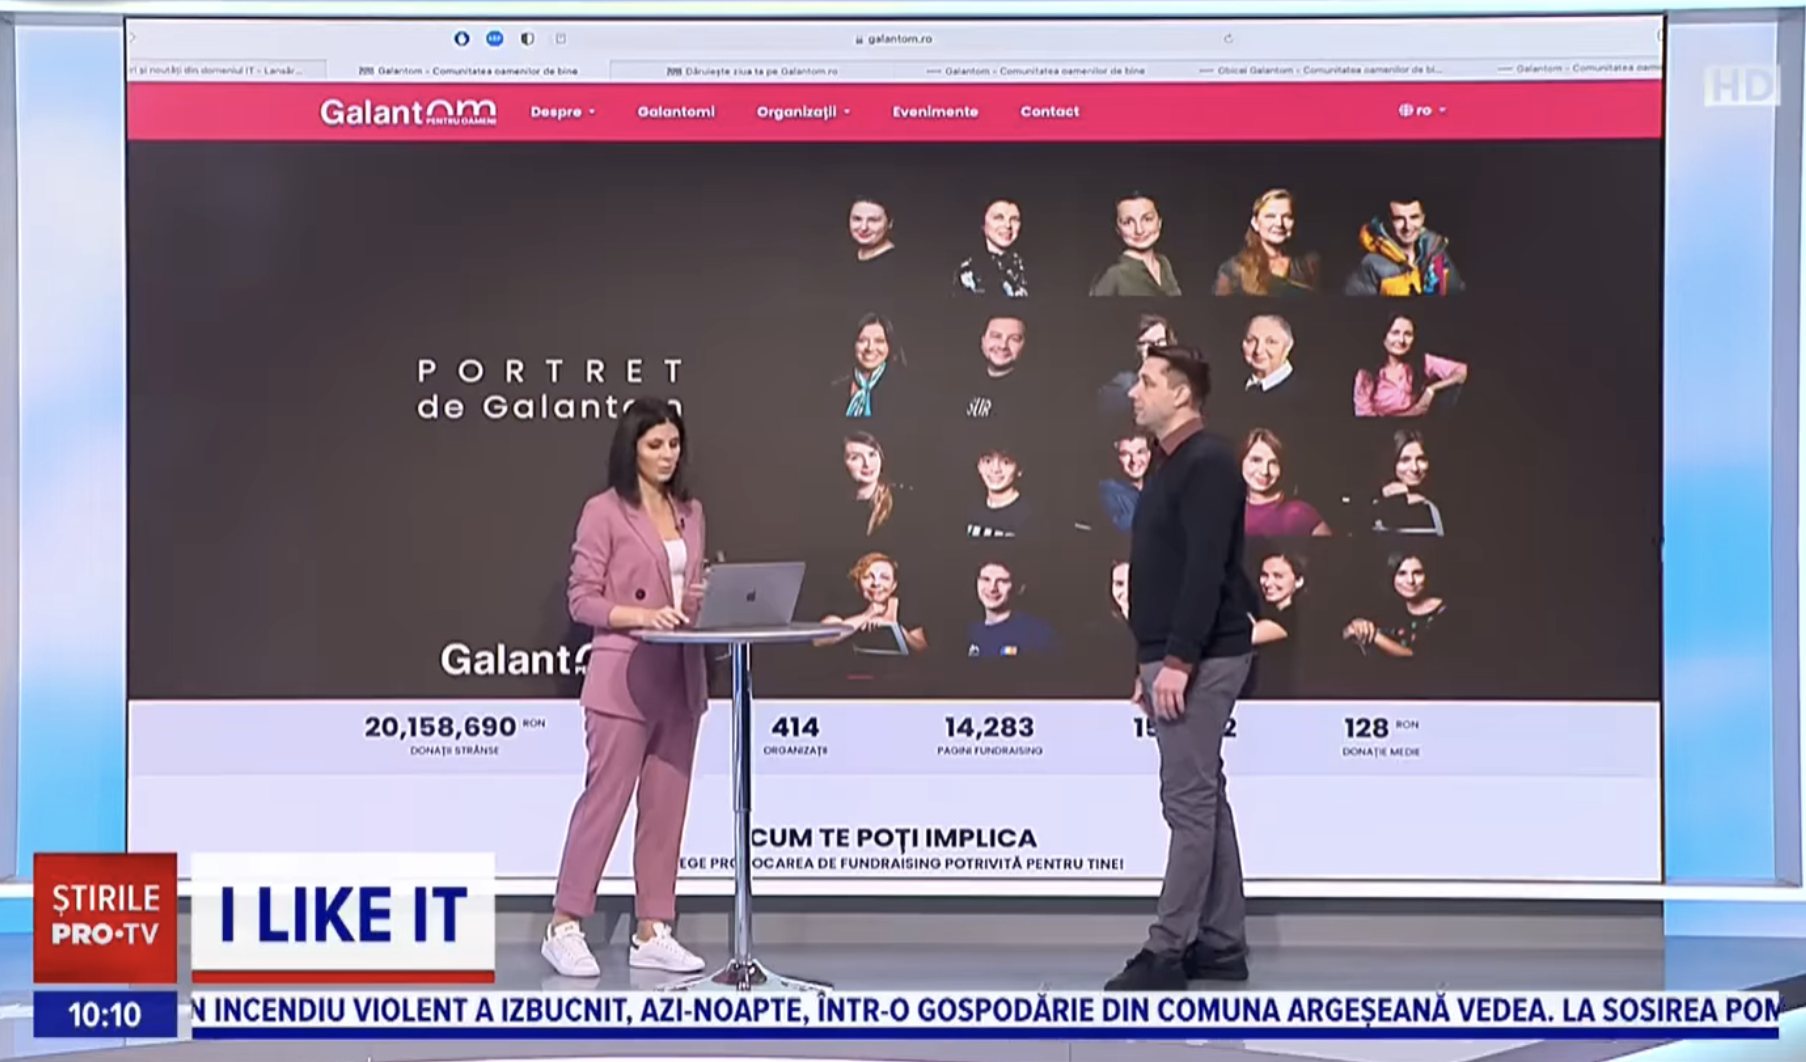Click the Știrile PRO TV logo box
Screen dimensions: 1806x1062
pyautogui.click(x=105, y=917)
